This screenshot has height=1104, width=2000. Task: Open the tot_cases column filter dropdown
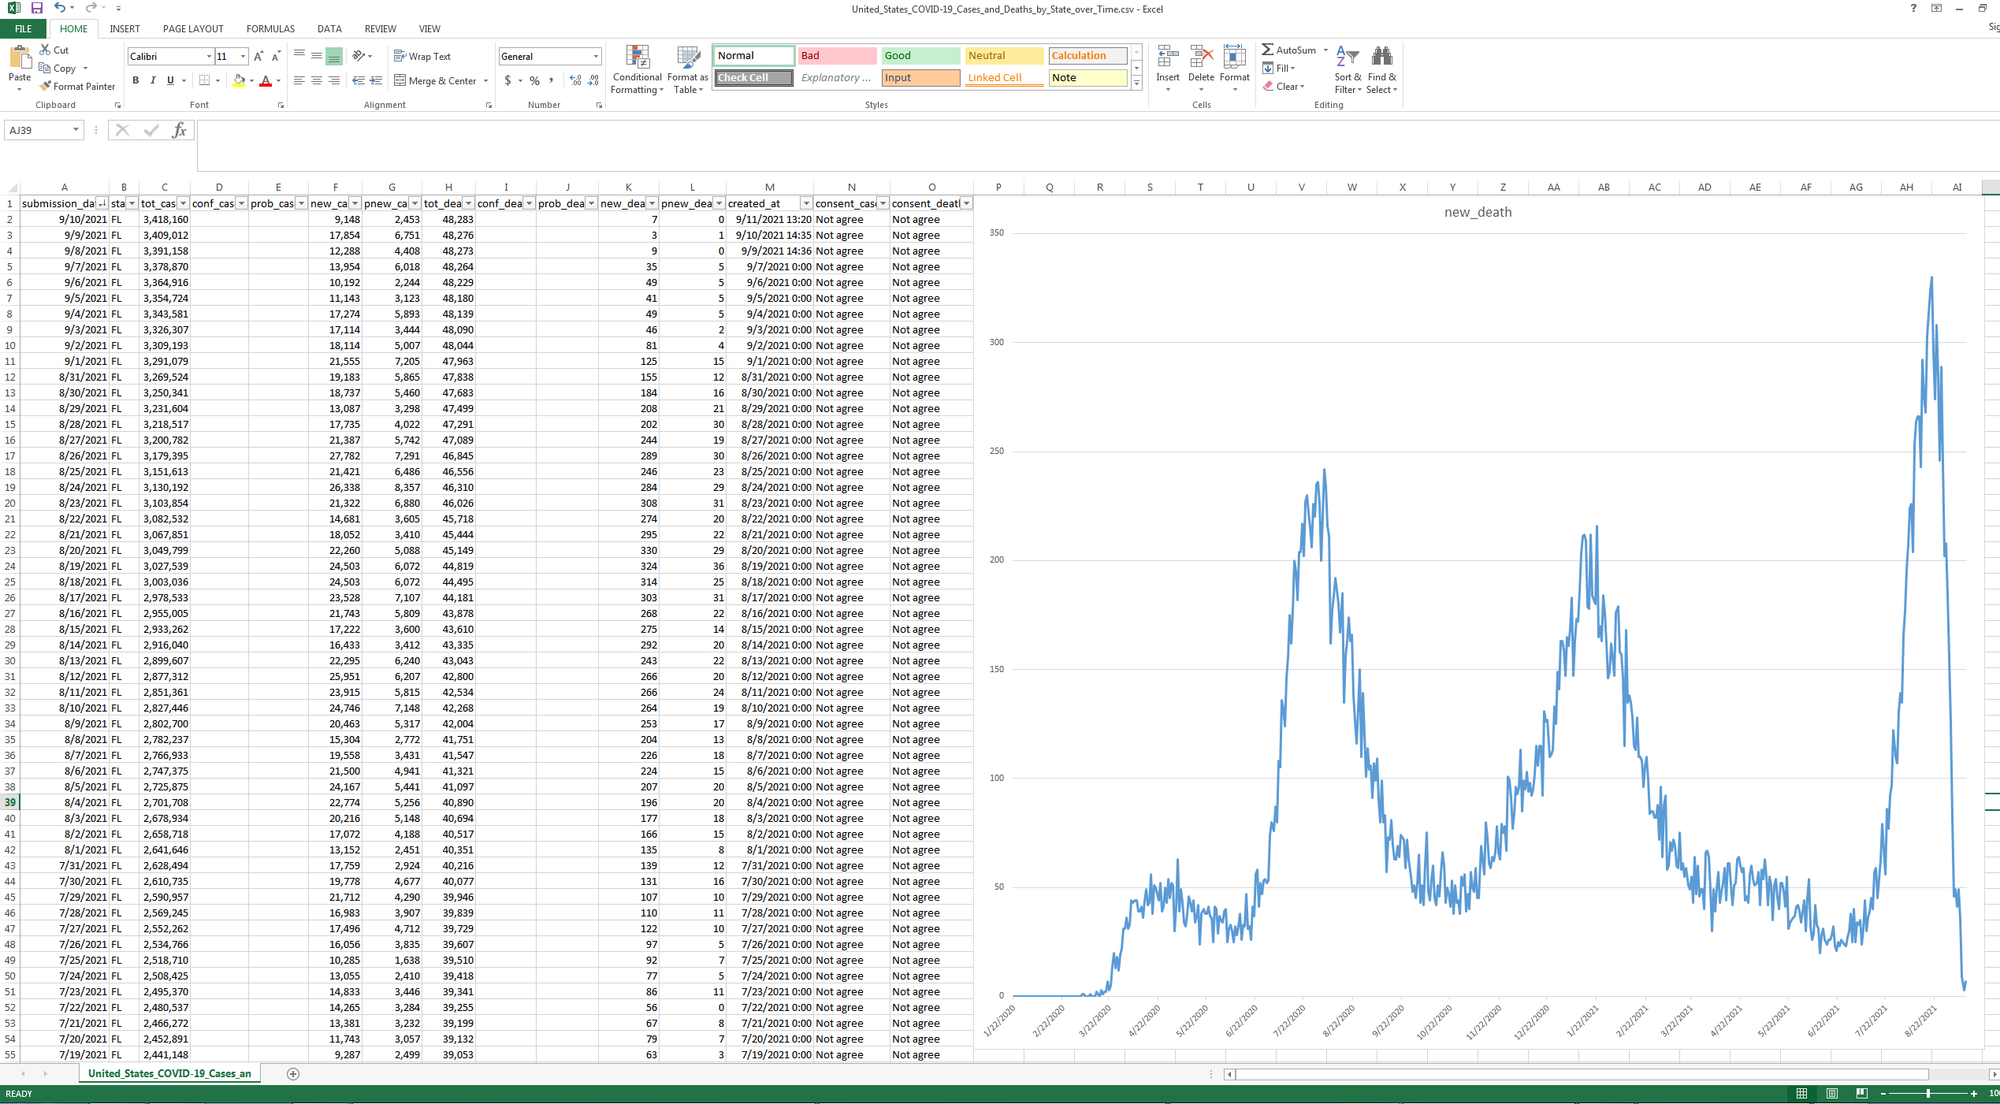183,204
